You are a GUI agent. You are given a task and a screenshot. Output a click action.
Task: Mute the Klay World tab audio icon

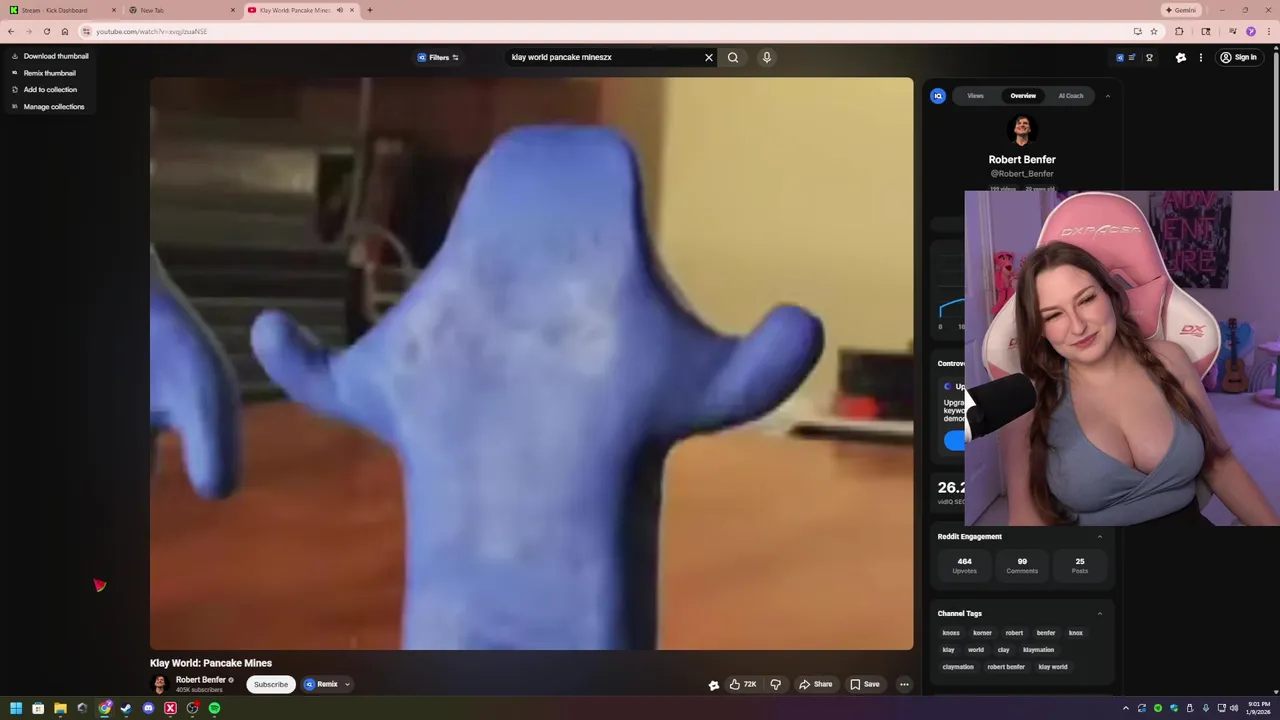(x=340, y=10)
